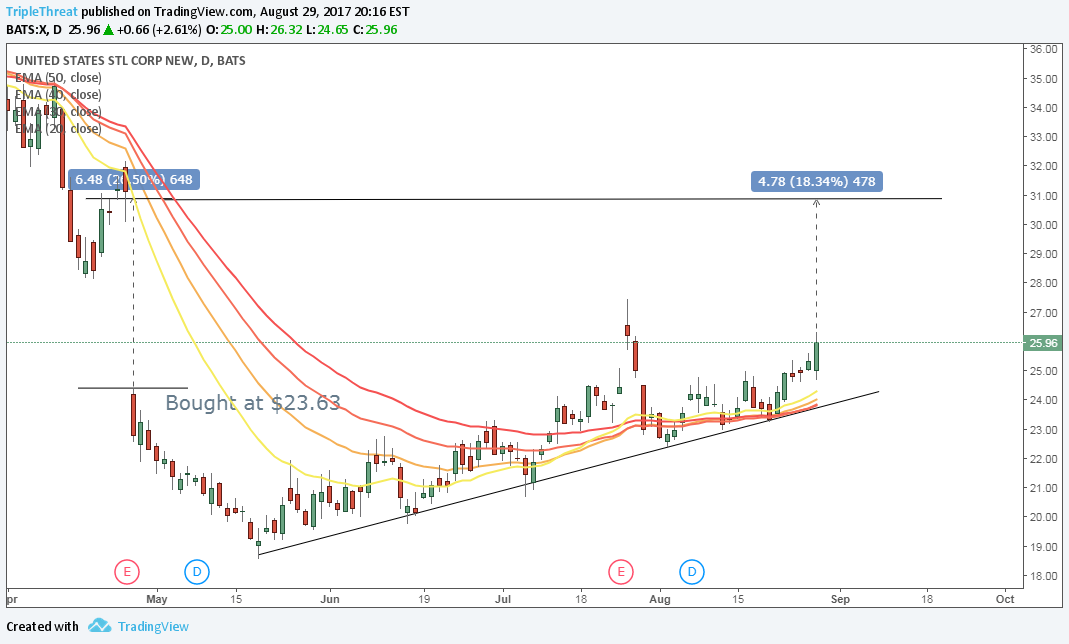Click the +0.66 (+2.61%) change value
The image size is (1069, 644).
(159, 30)
